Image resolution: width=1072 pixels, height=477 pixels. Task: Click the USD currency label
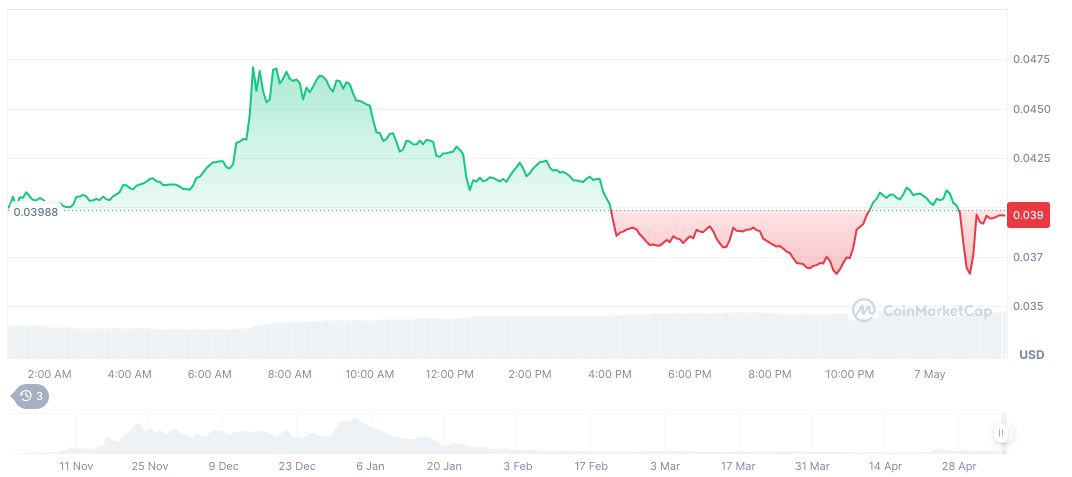1031,355
